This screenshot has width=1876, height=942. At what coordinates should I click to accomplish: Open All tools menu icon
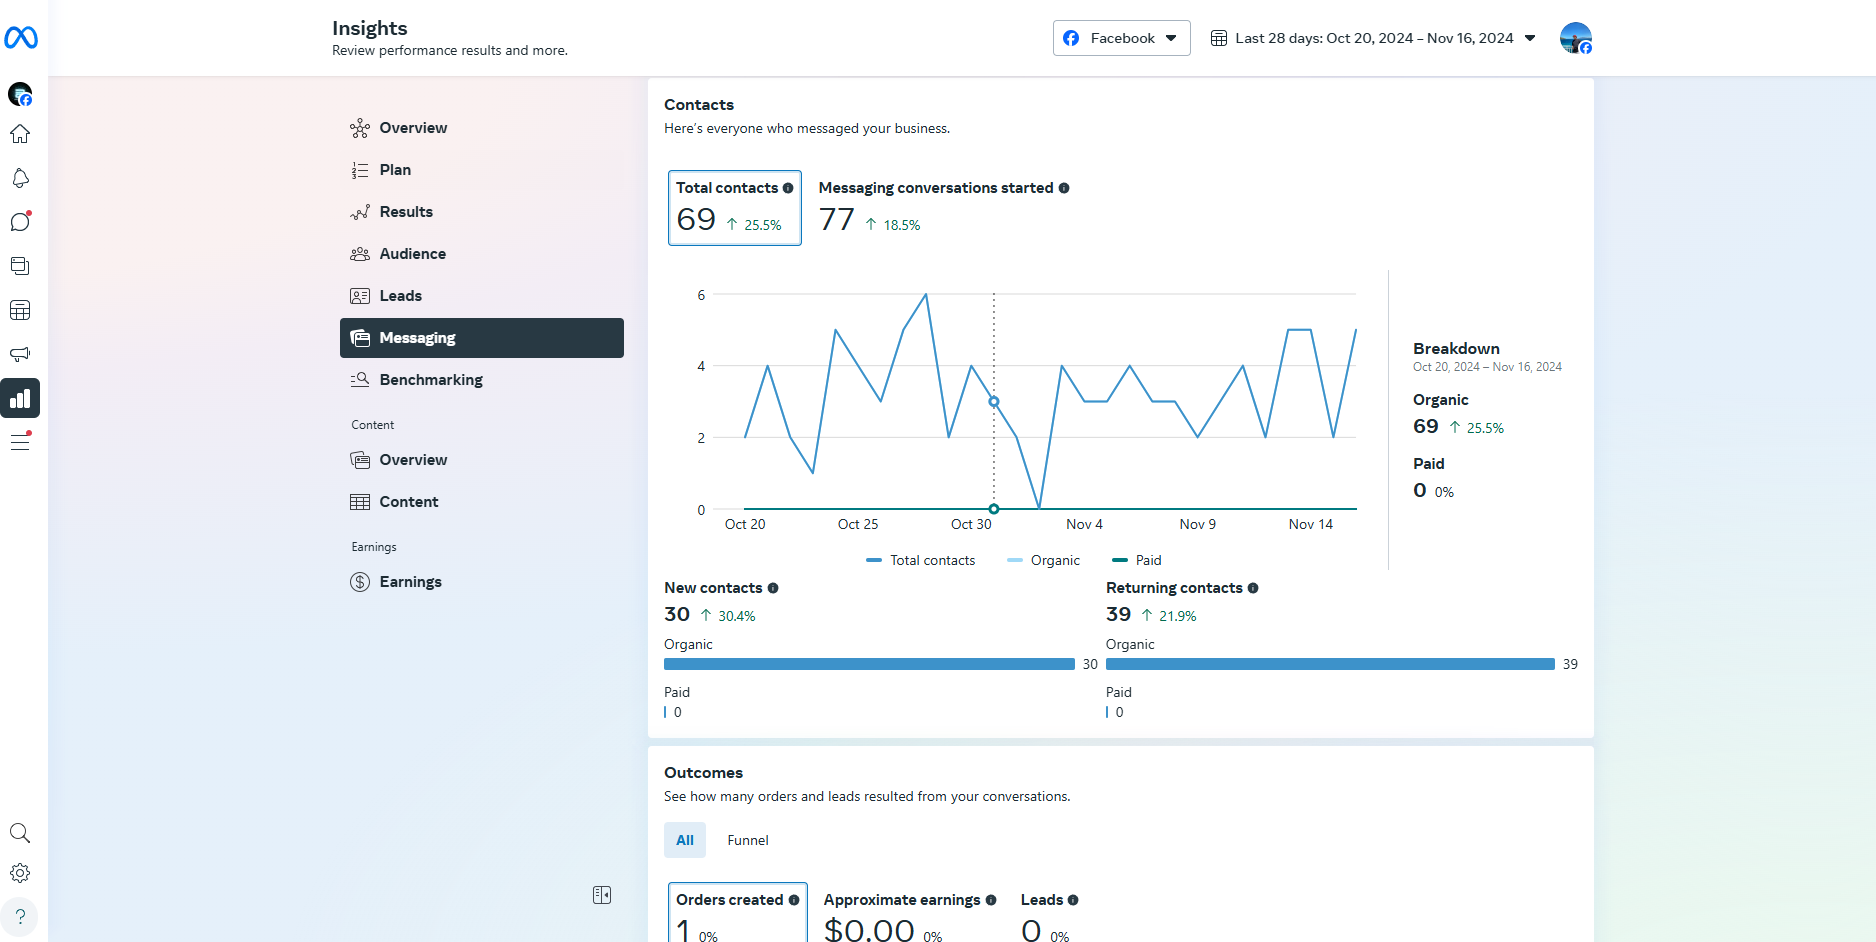point(20,442)
